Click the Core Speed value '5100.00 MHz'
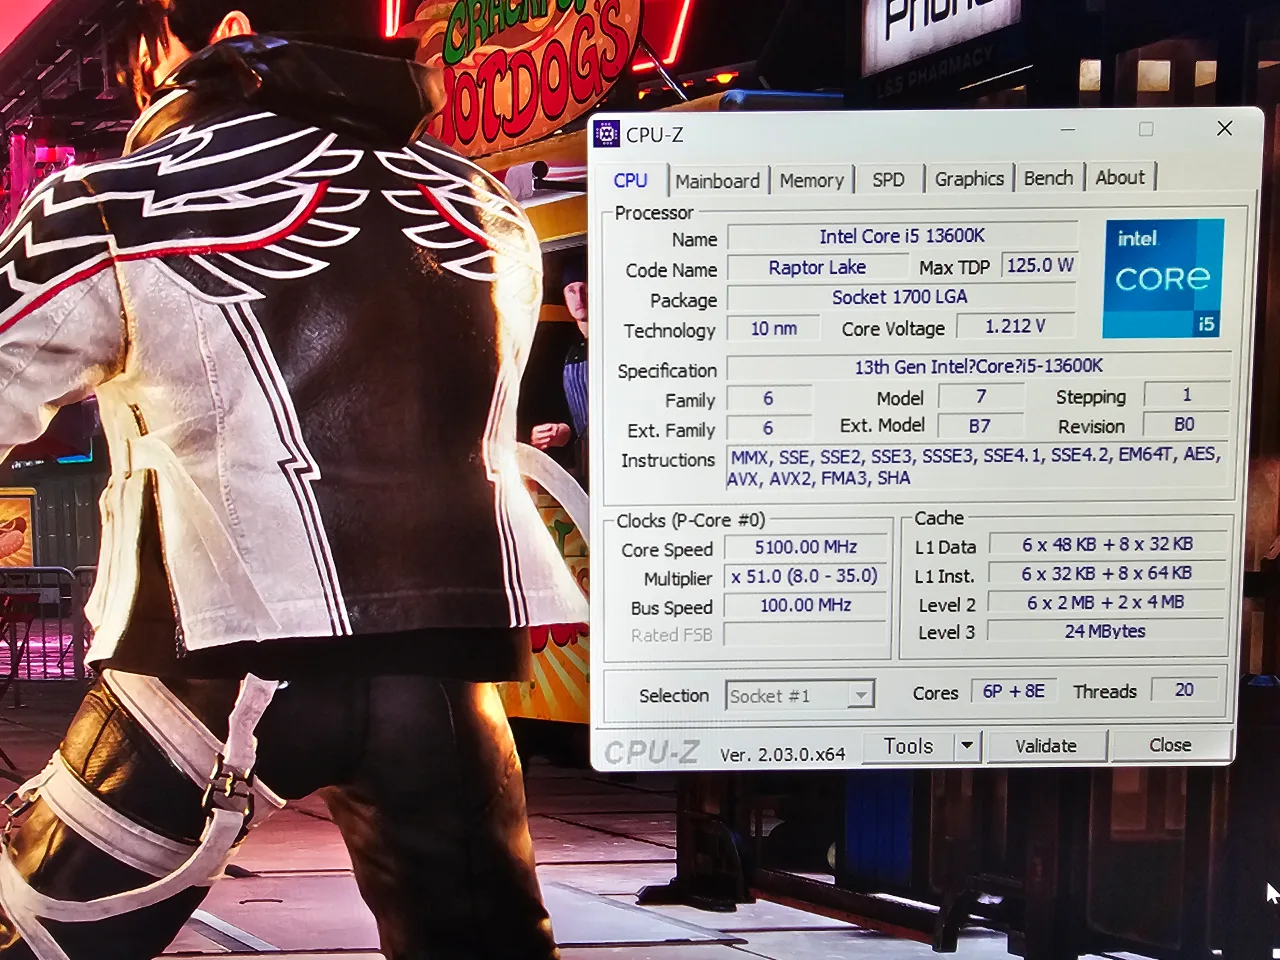The height and width of the screenshot is (960, 1280). point(806,547)
